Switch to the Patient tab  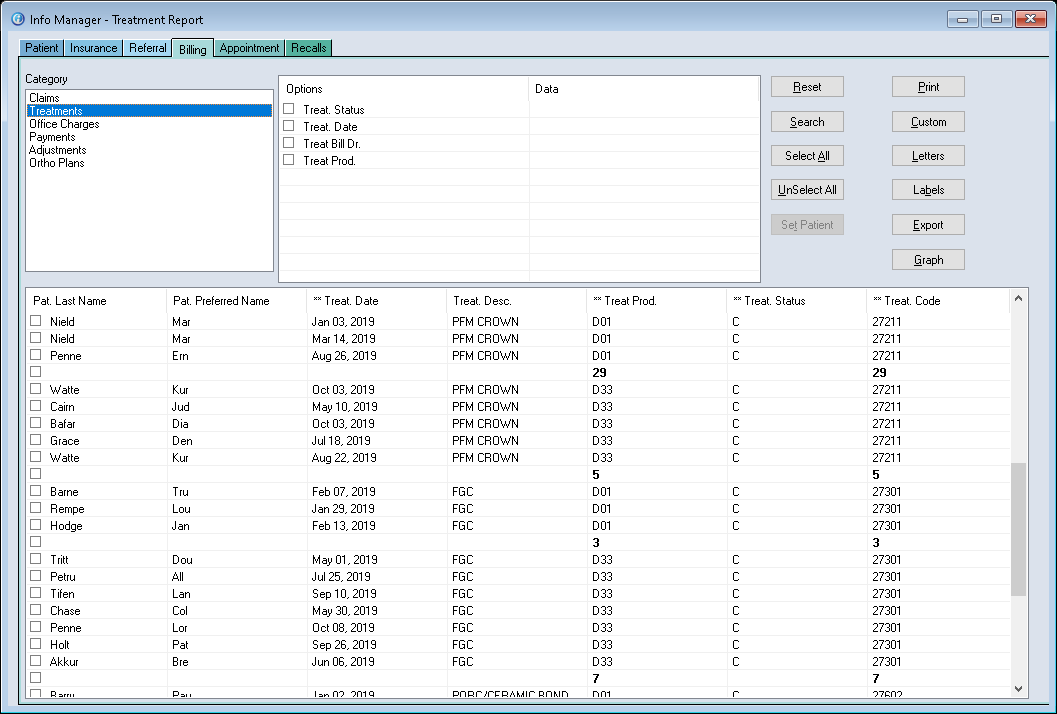click(42, 48)
